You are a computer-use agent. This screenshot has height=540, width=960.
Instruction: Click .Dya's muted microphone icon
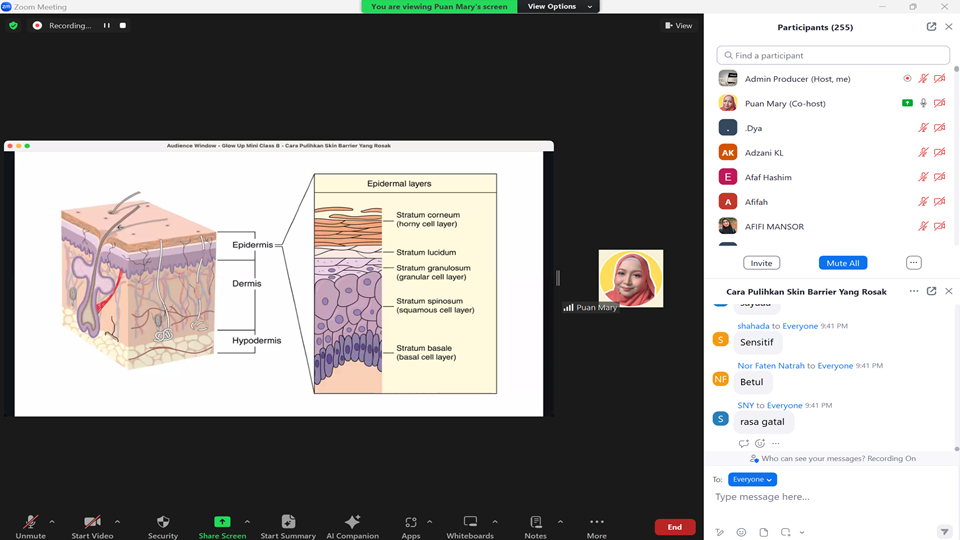[923, 127]
